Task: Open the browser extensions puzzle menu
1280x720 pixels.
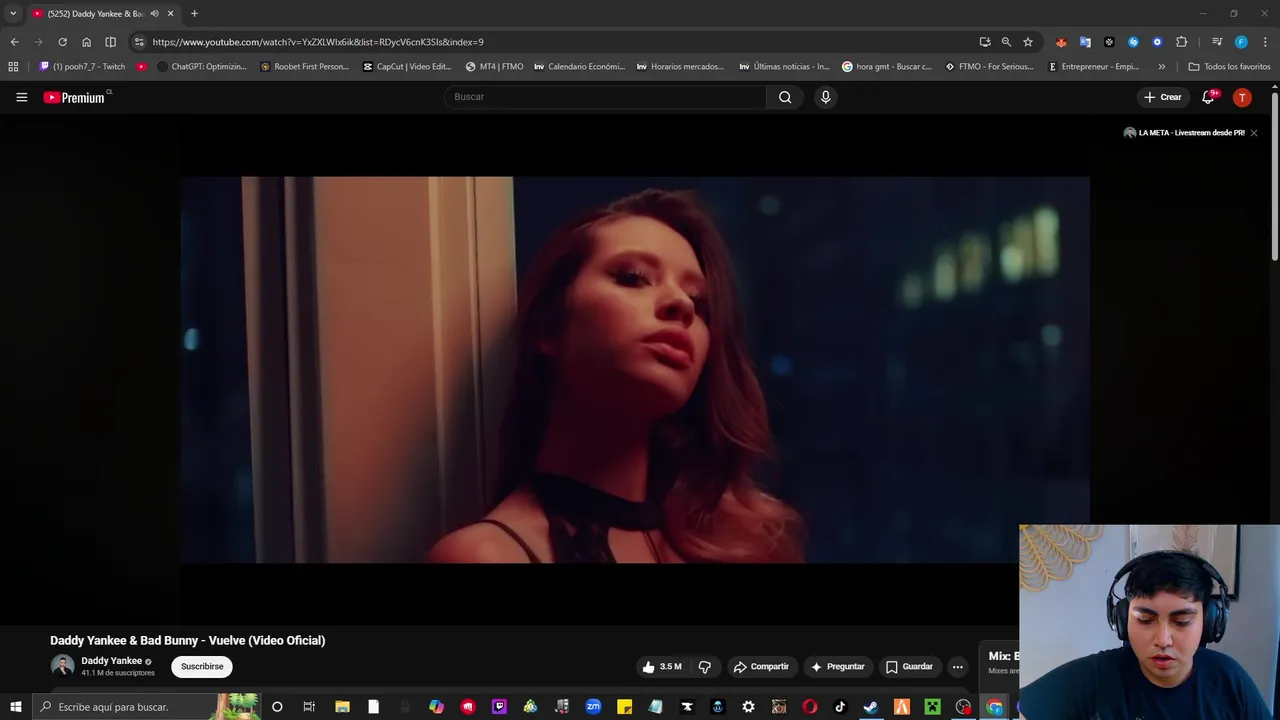Action: [x=1181, y=42]
